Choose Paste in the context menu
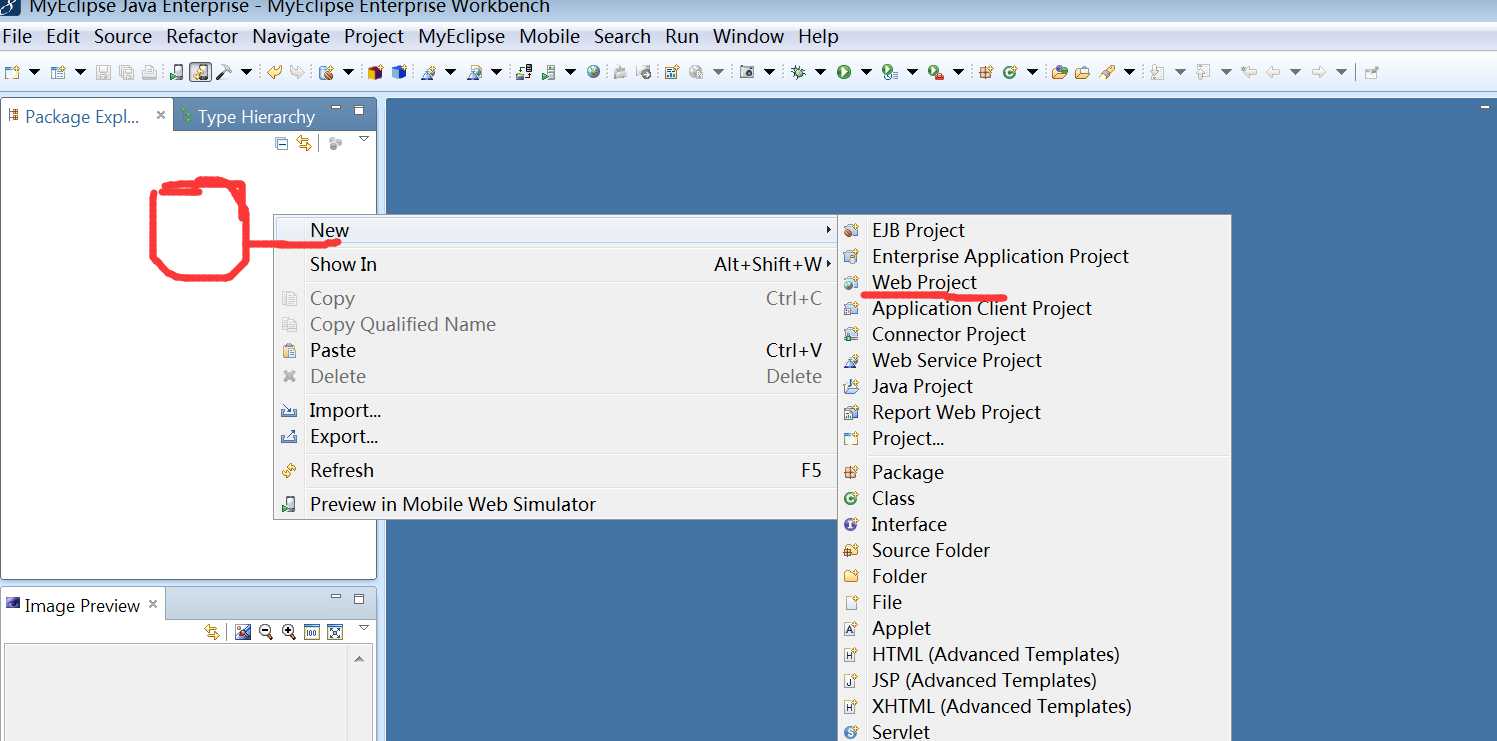 [333, 351]
